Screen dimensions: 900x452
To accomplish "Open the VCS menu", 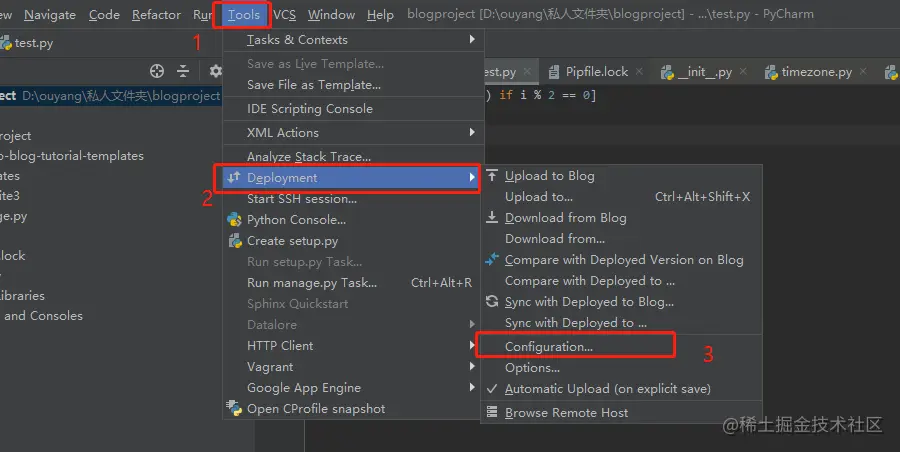I will click(x=284, y=15).
